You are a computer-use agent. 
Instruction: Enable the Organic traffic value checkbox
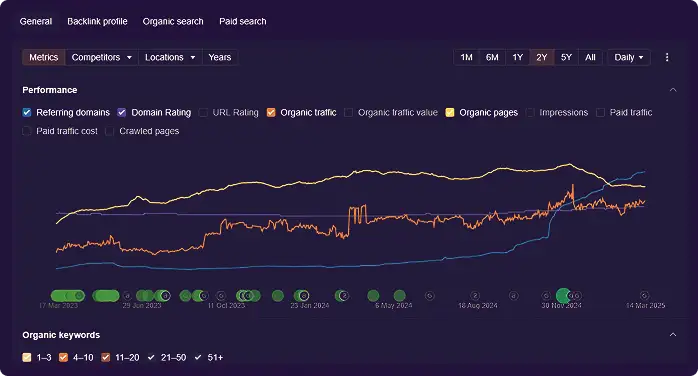pos(349,113)
